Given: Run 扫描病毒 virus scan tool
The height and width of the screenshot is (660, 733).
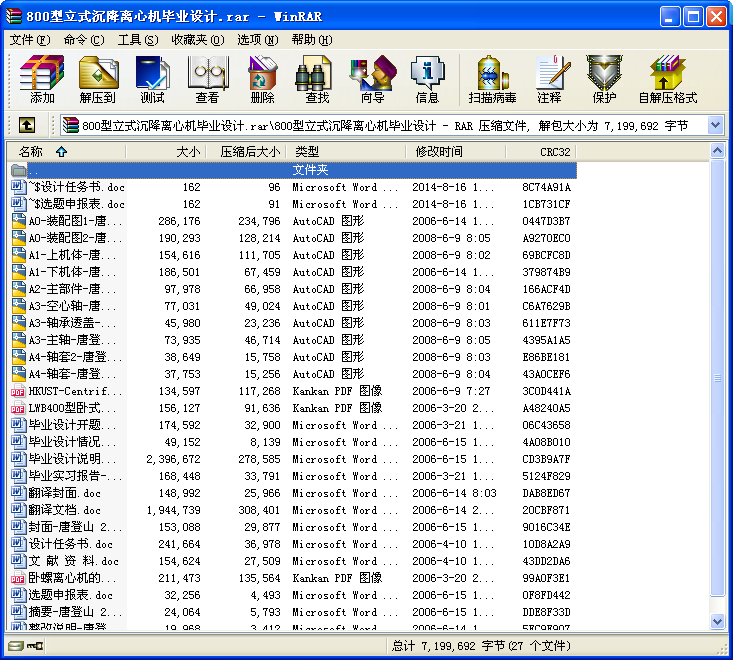Looking at the screenshot, I should pyautogui.click(x=492, y=79).
